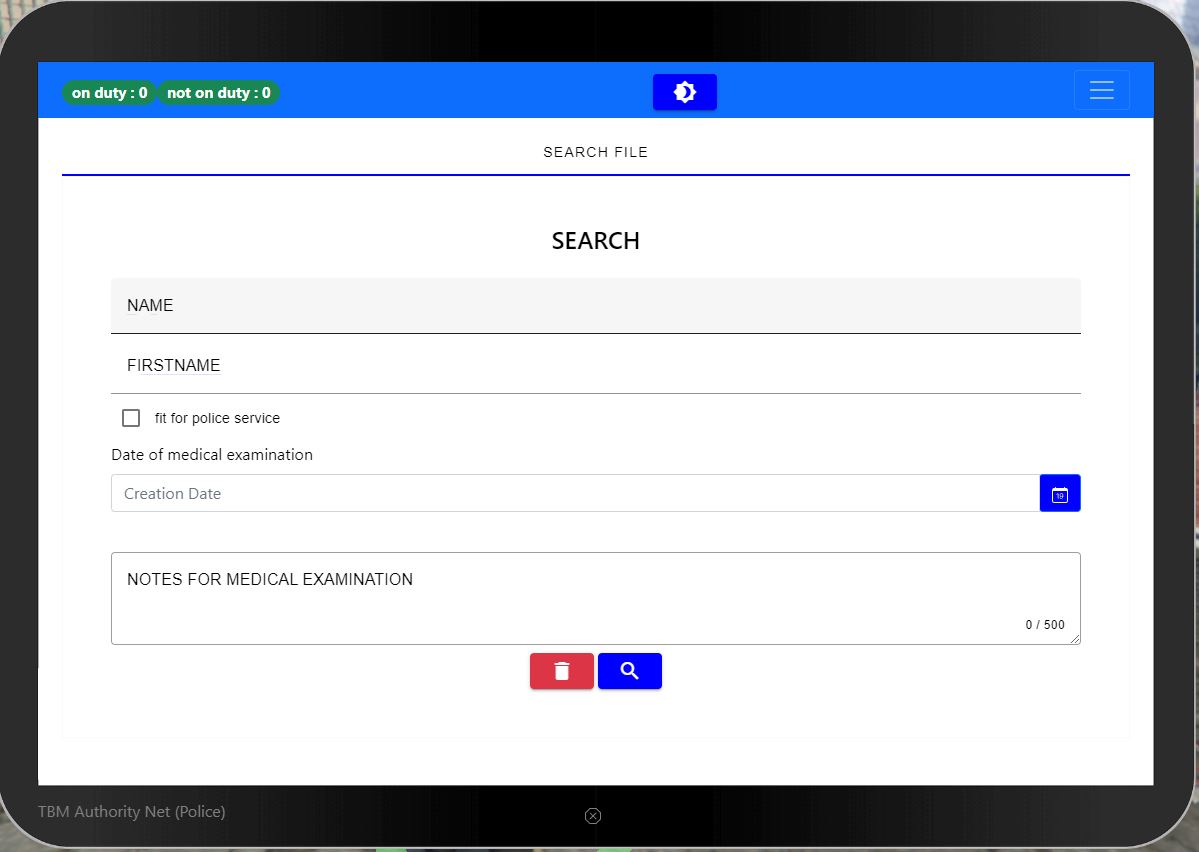The width and height of the screenshot is (1199, 852).
Task: Click the 'fit for police service' label
Action: click(217, 418)
